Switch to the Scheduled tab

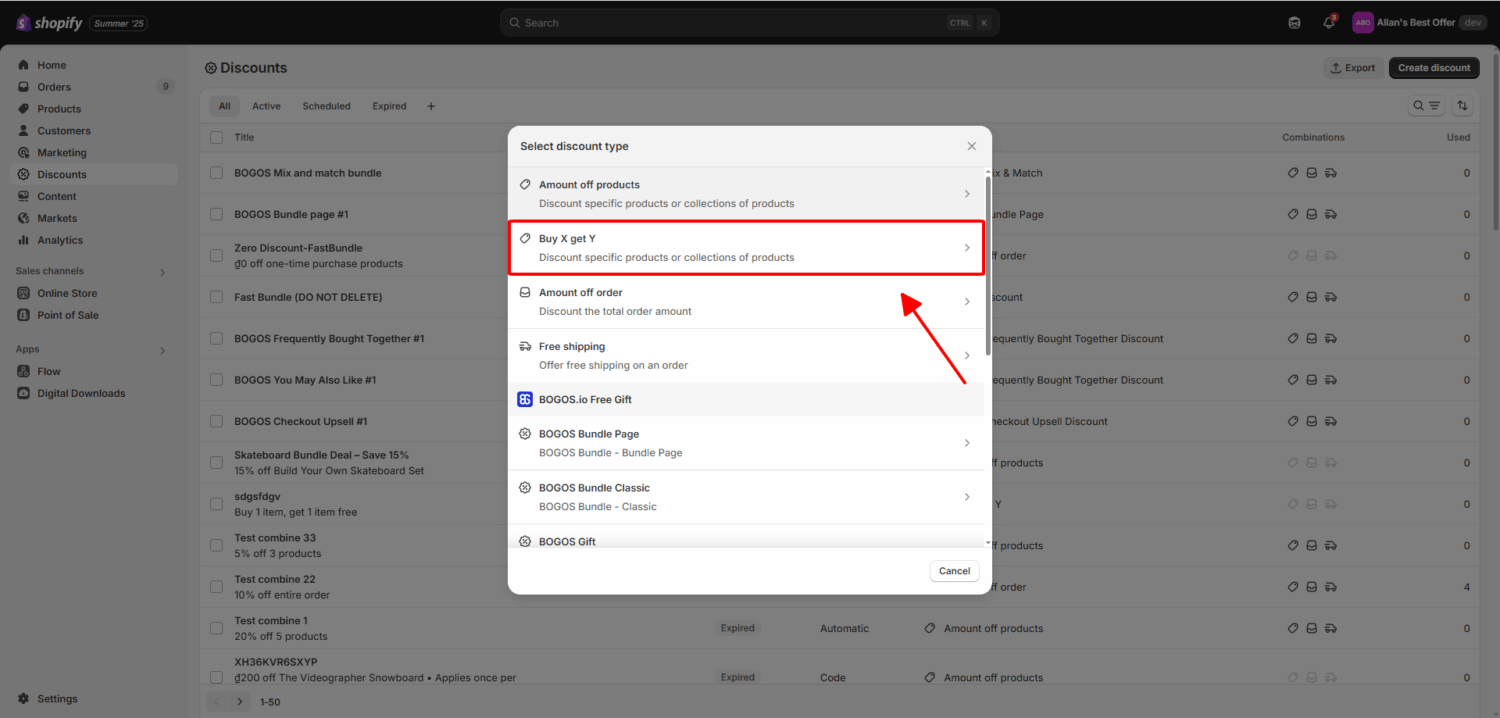[x=327, y=106]
